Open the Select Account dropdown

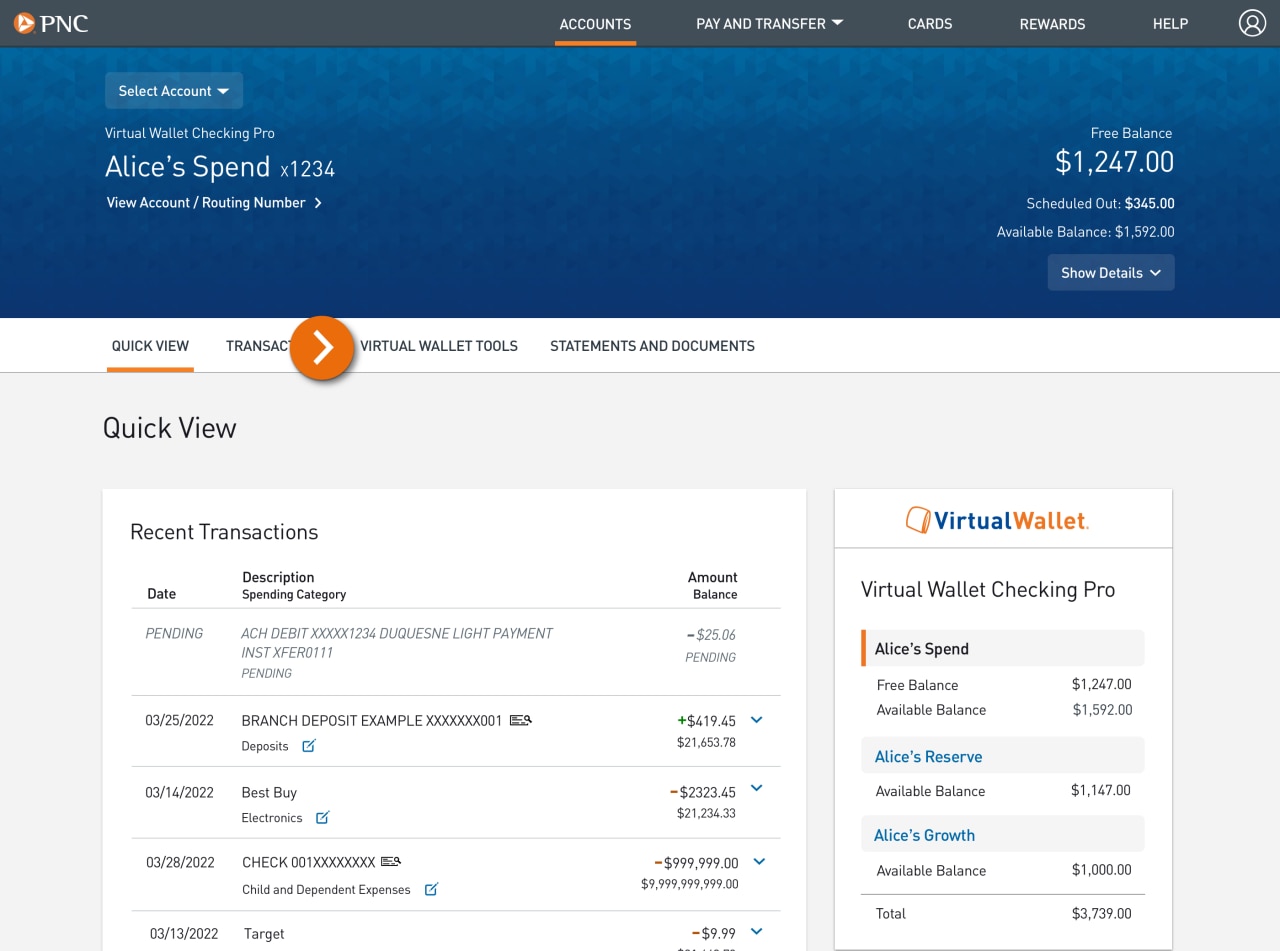tap(173, 90)
